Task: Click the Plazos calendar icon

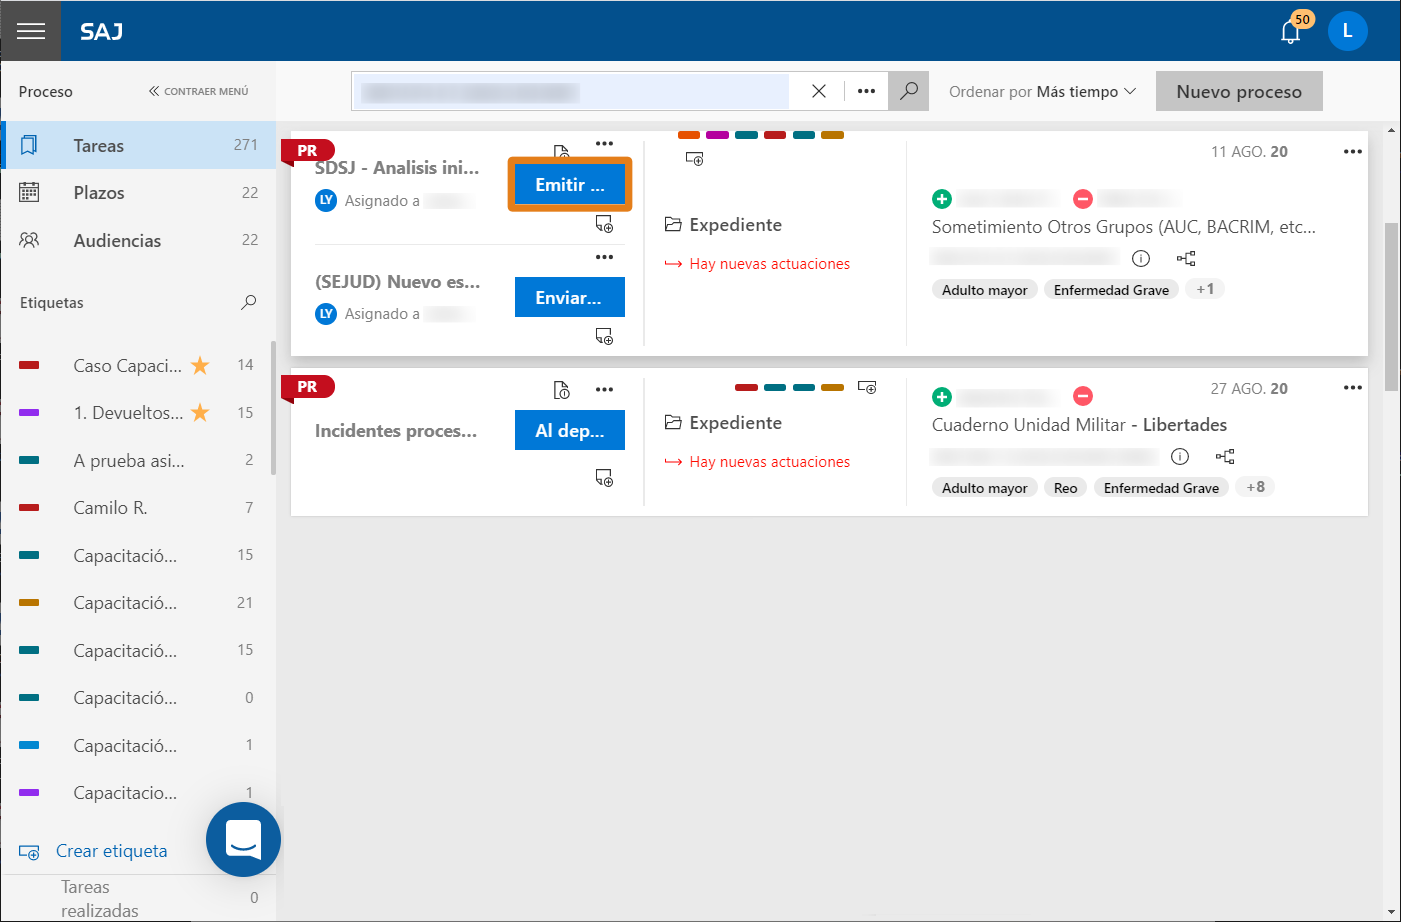Action: coord(29,192)
